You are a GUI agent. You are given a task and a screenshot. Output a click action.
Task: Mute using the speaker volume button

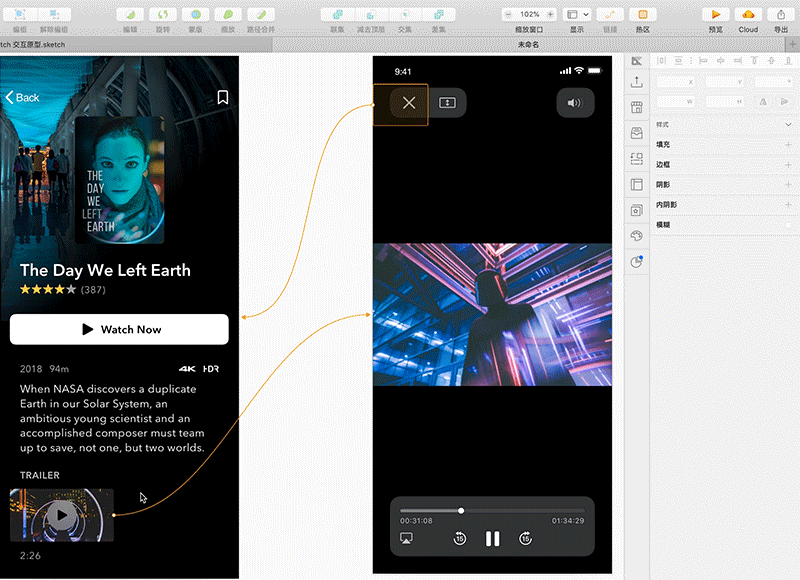(x=575, y=103)
